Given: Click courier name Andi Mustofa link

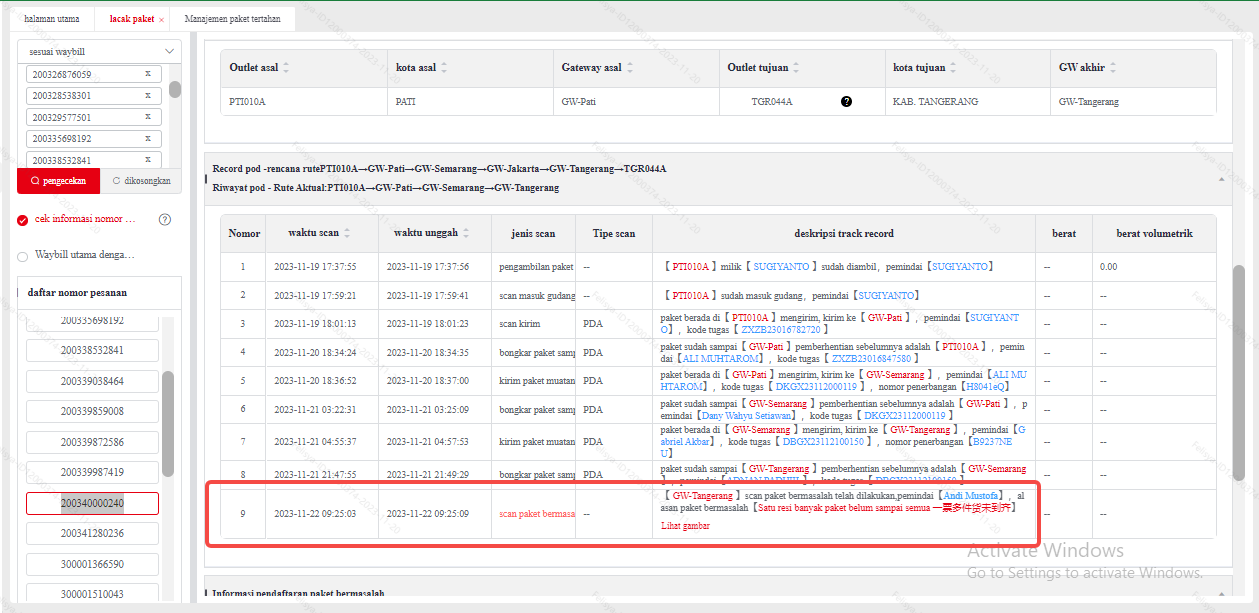Looking at the screenshot, I should coord(972,495).
